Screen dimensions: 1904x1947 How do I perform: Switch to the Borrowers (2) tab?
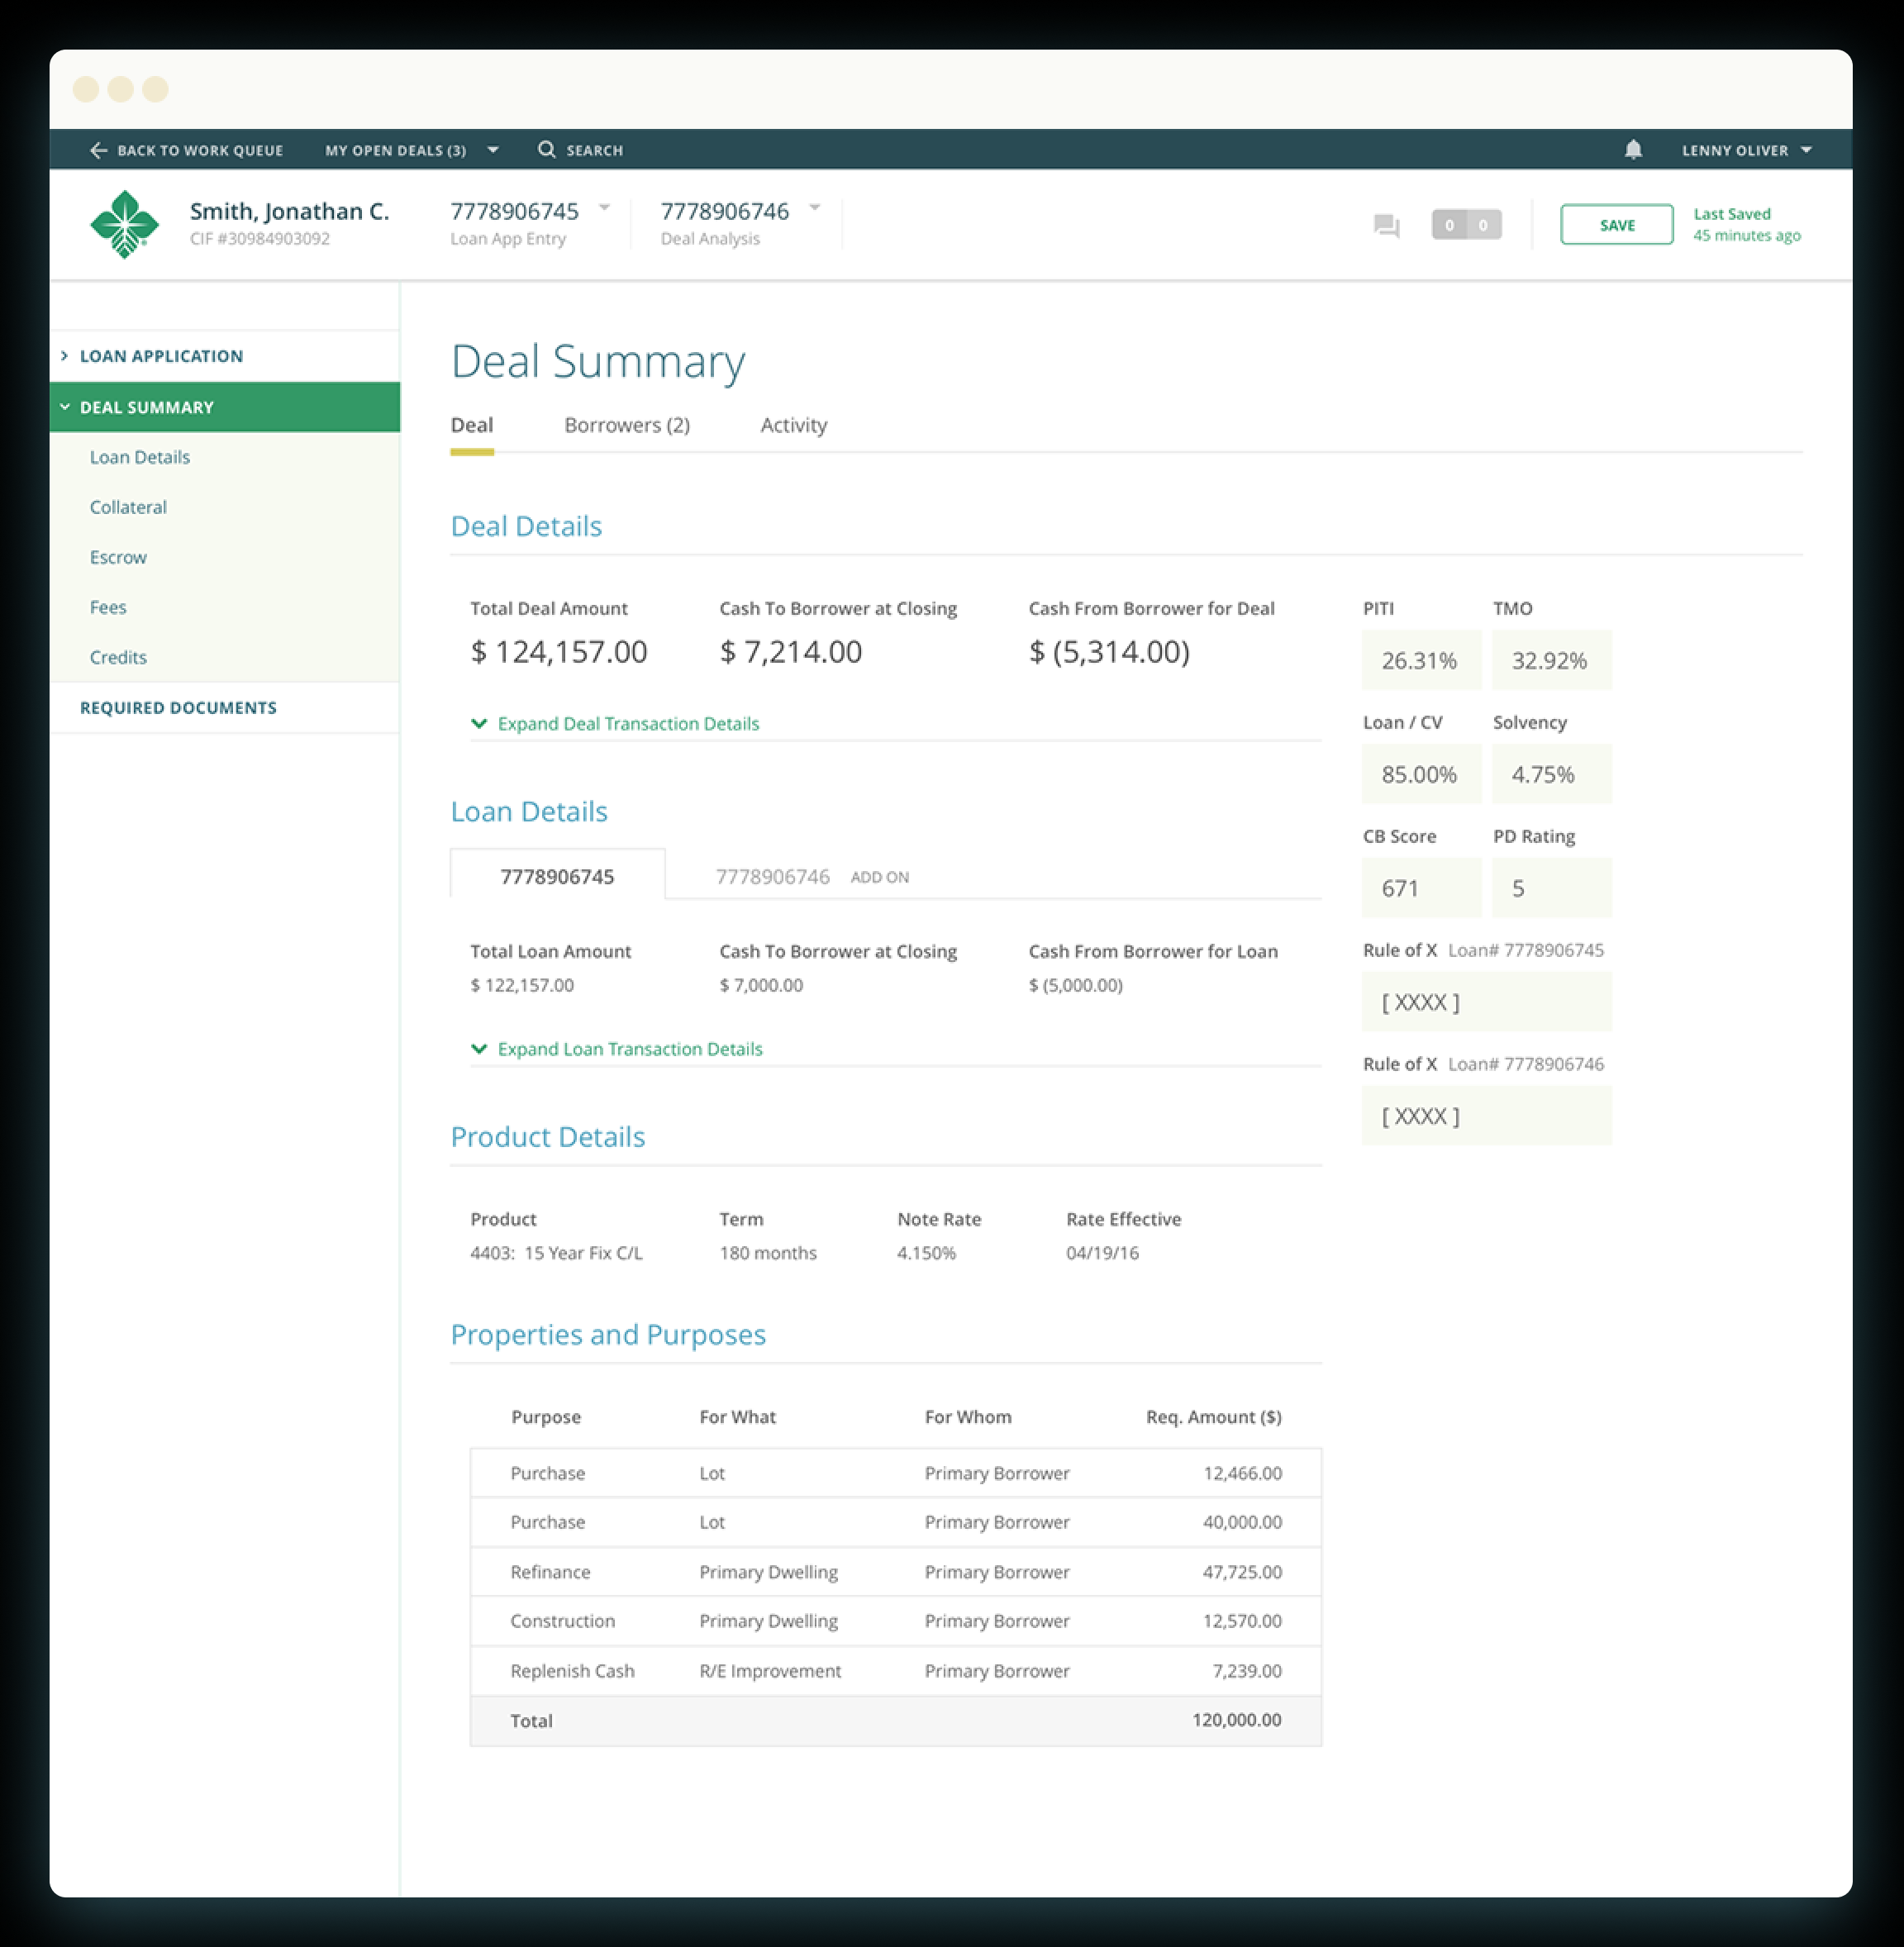point(627,425)
